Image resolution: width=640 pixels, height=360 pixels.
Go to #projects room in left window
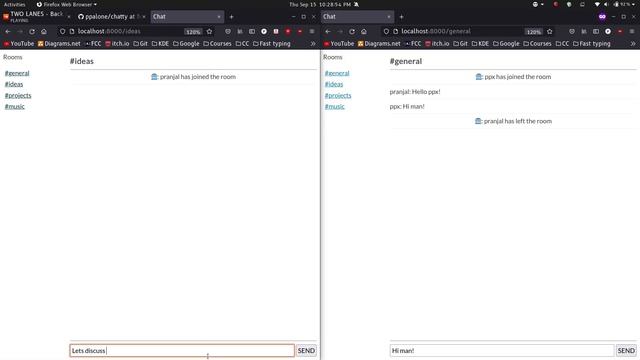click(x=18, y=95)
